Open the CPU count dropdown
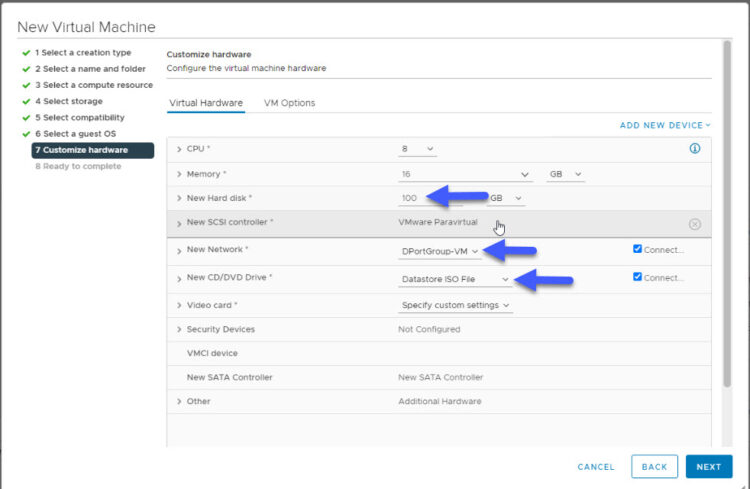Viewport: 750px width, 489px height. 417,149
